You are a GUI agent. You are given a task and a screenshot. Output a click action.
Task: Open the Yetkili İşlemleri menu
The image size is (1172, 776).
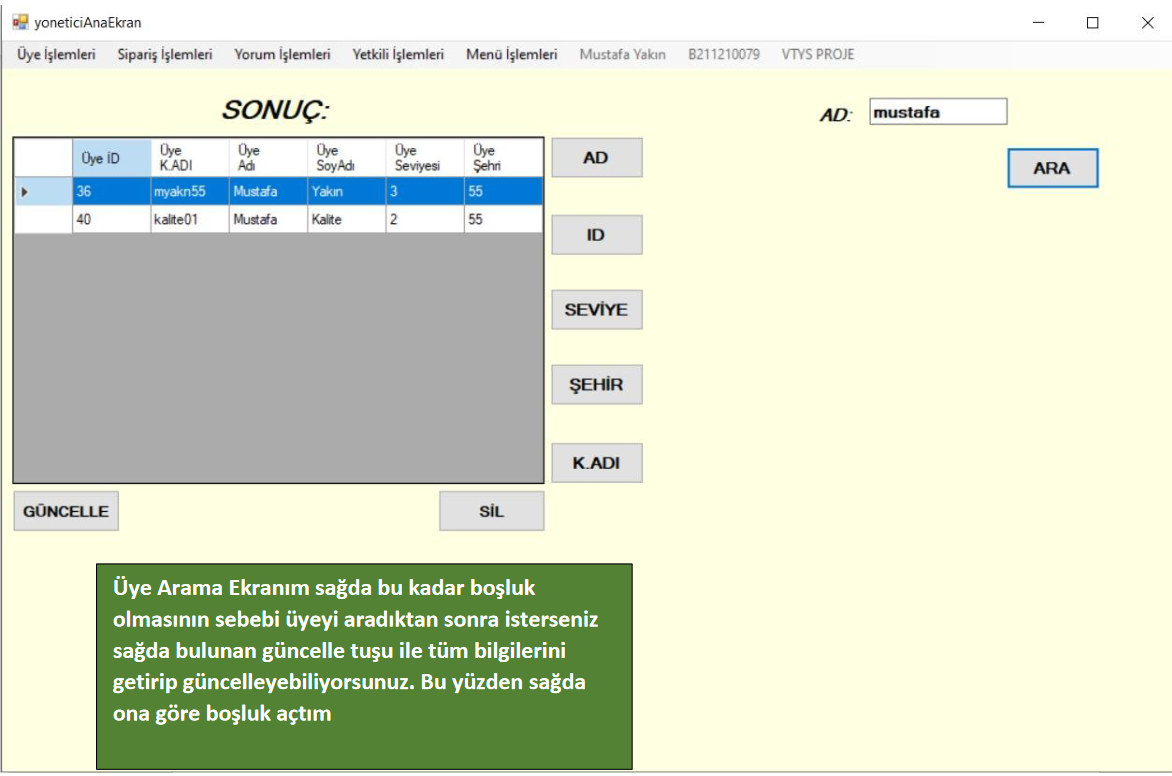398,55
